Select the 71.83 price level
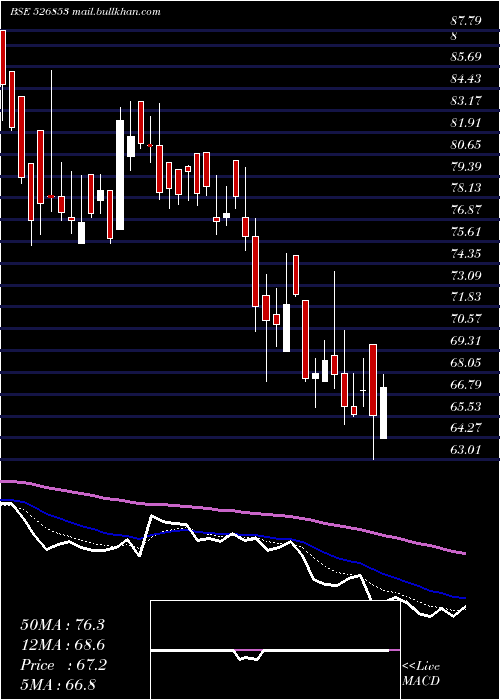The image size is (500, 700). (x=466, y=297)
